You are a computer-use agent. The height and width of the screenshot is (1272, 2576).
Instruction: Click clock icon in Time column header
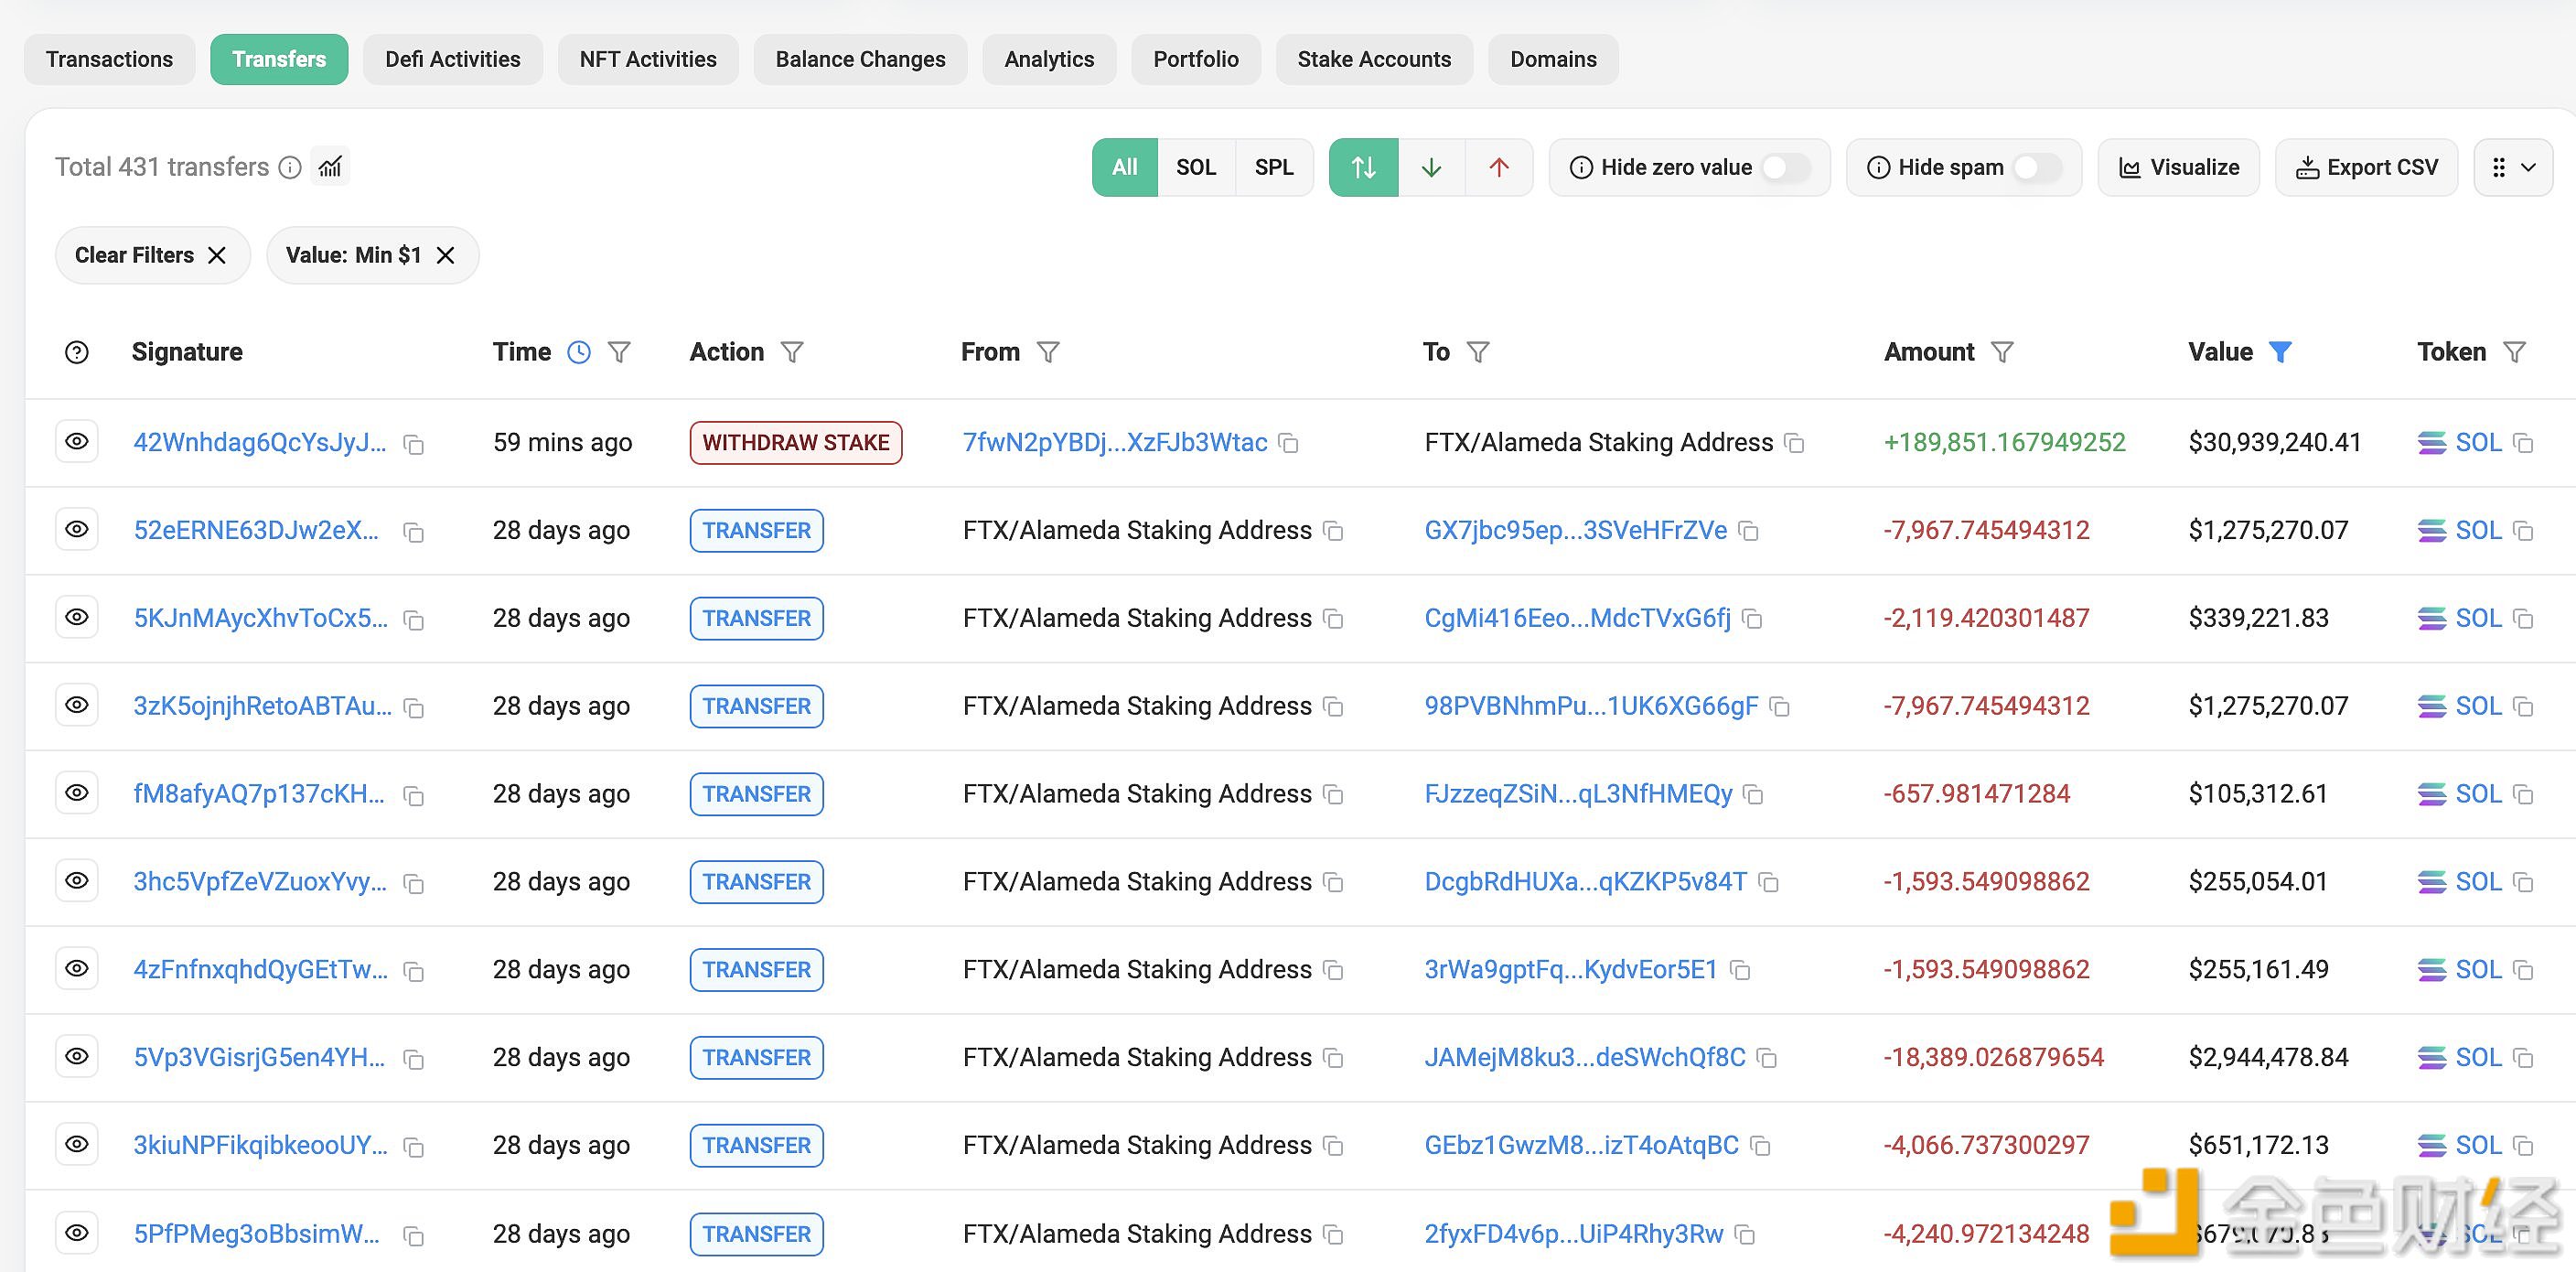pos(579,352)
